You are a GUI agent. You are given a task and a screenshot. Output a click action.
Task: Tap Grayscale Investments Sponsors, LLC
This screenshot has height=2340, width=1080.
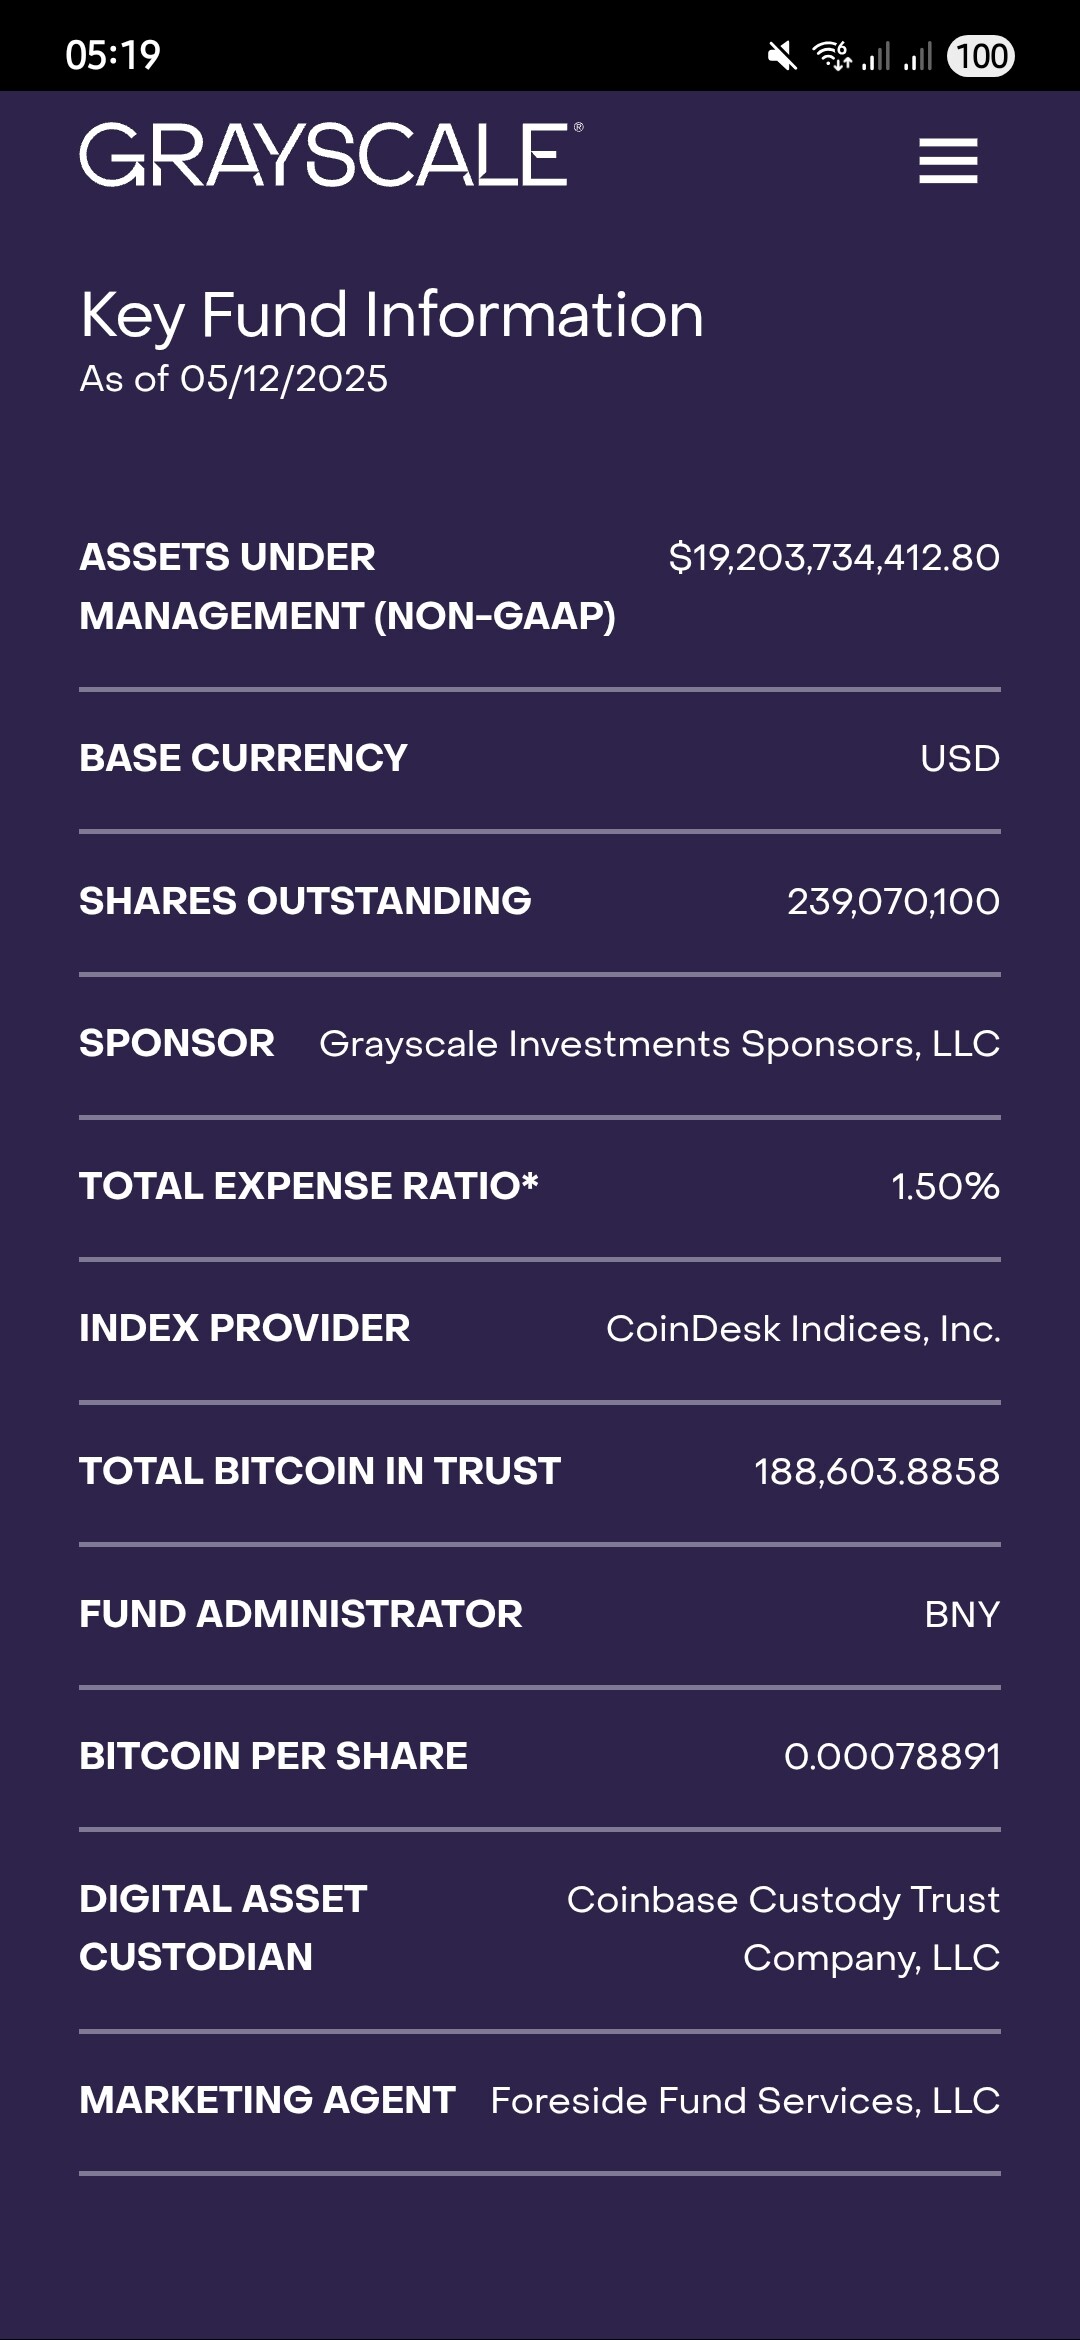659,1044
